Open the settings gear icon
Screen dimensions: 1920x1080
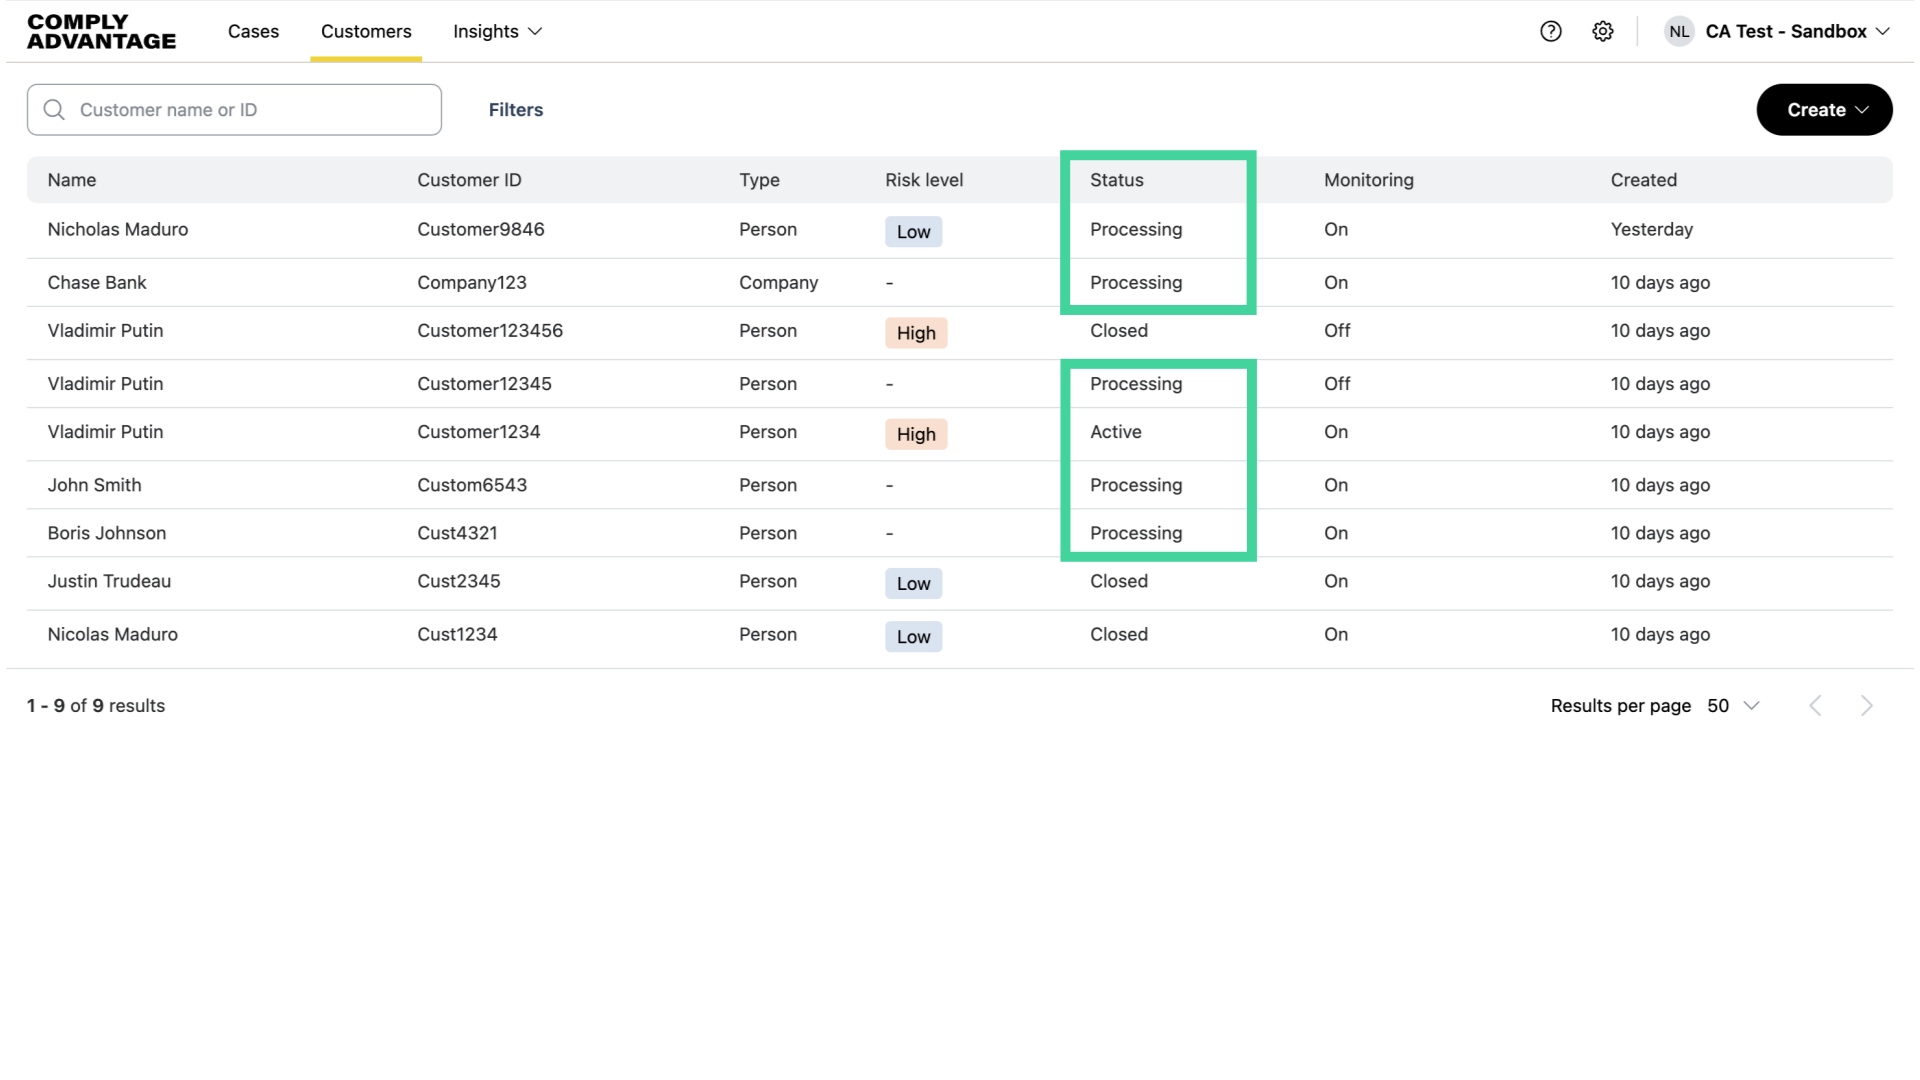point(1603,31)
